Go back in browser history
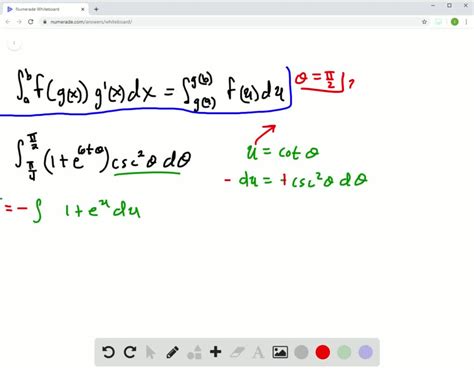 pos(8,22)
